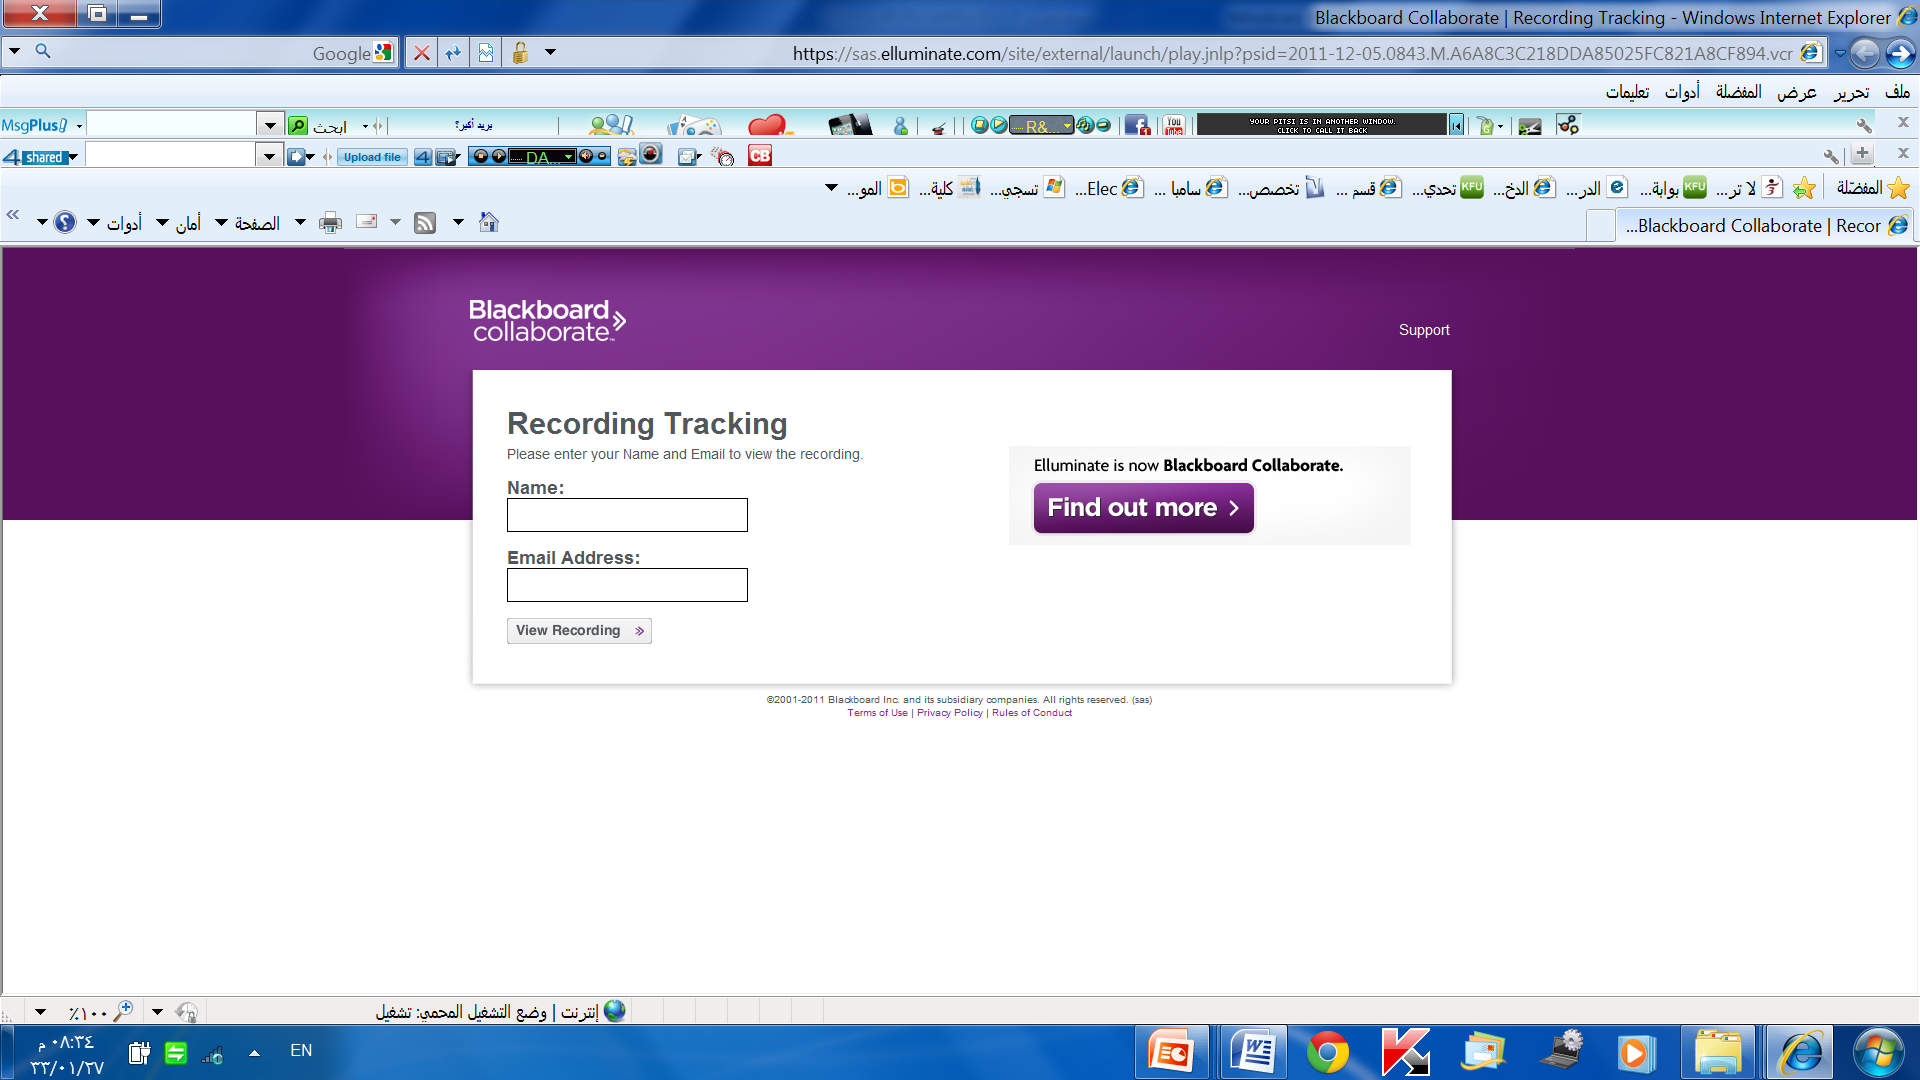Click the EN language indicator in taskbar
This screenshot has width=1920, height=1080.
301,1050
